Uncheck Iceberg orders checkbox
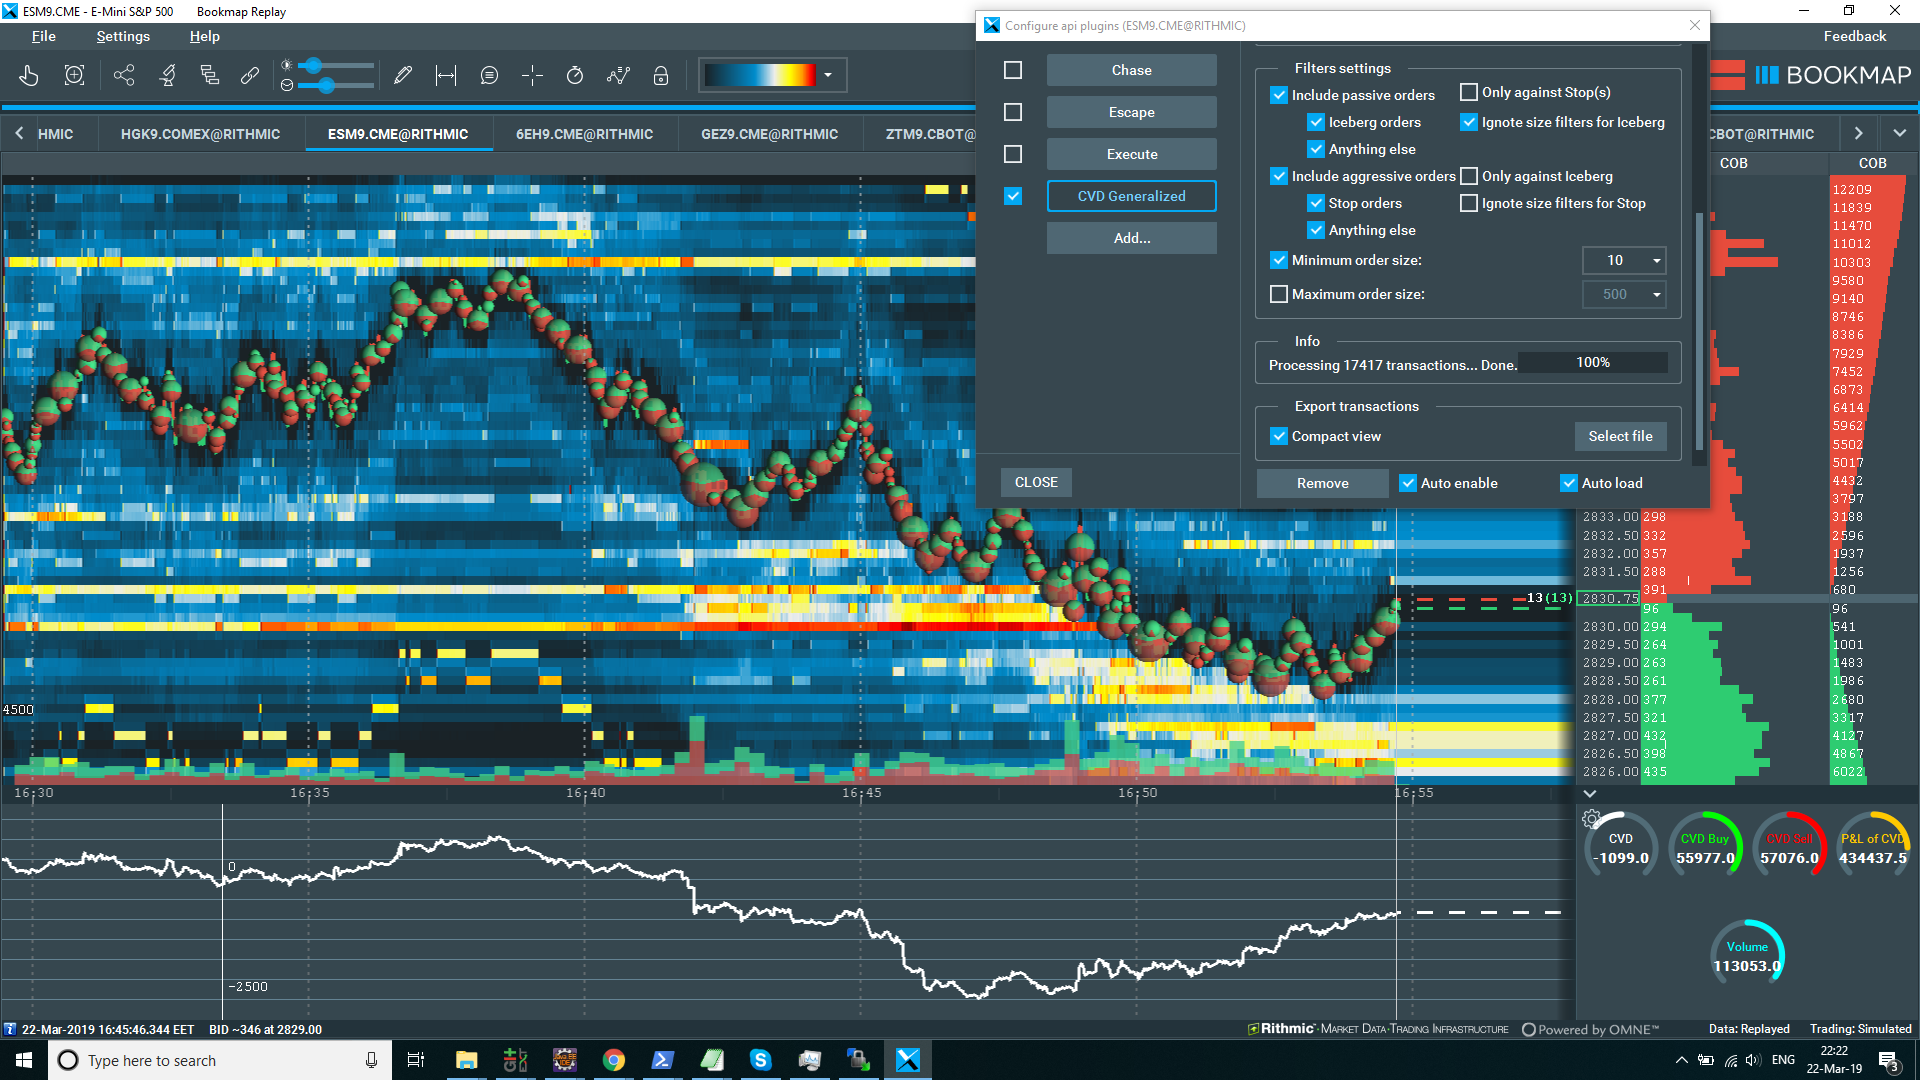 (x=1316, y=122)
